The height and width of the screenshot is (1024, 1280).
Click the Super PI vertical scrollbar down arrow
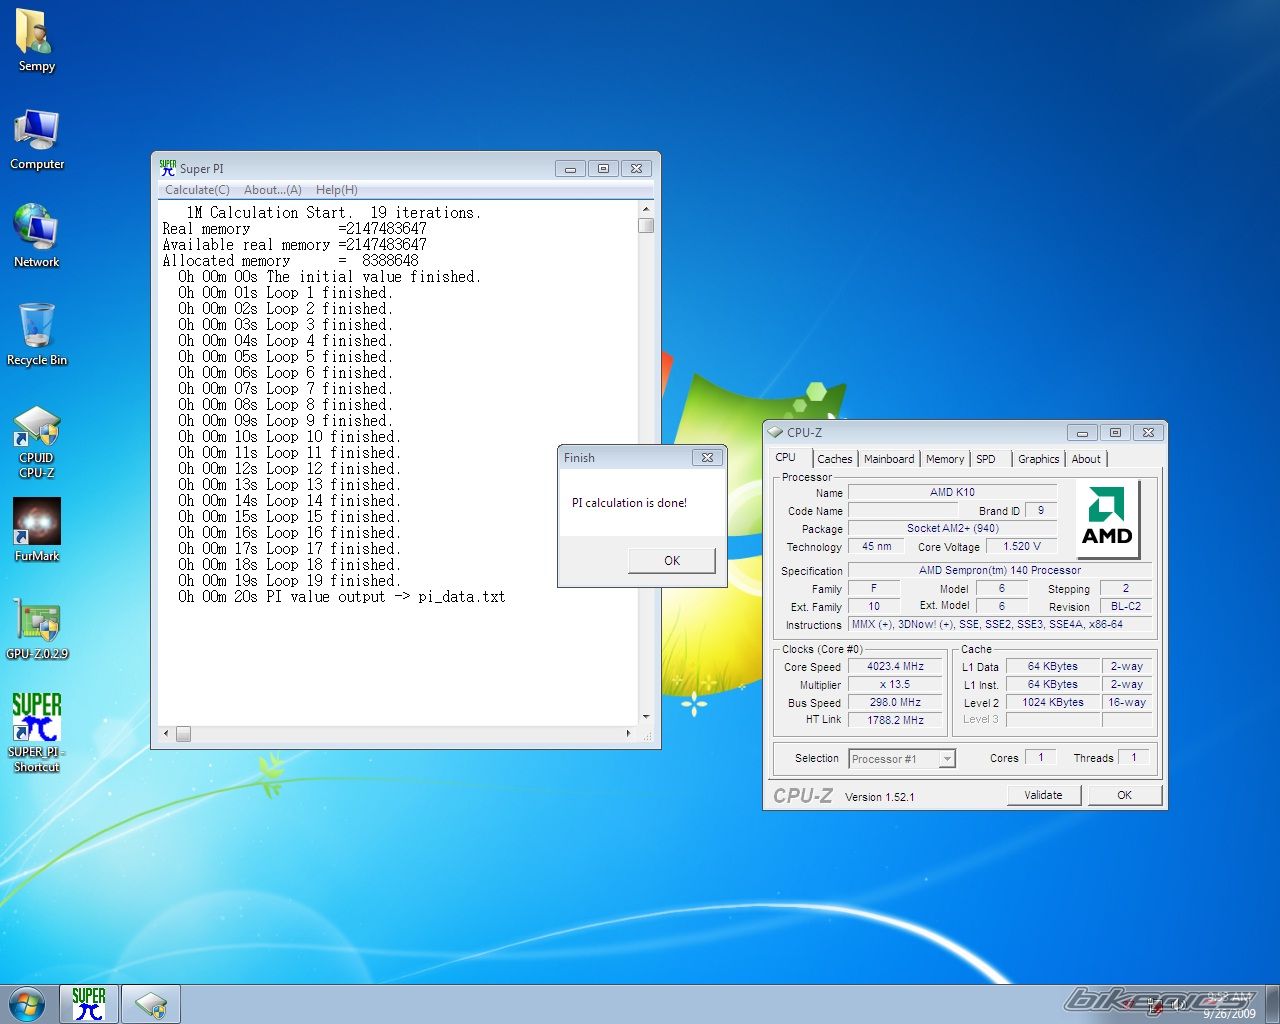click(x=646, y=717)
